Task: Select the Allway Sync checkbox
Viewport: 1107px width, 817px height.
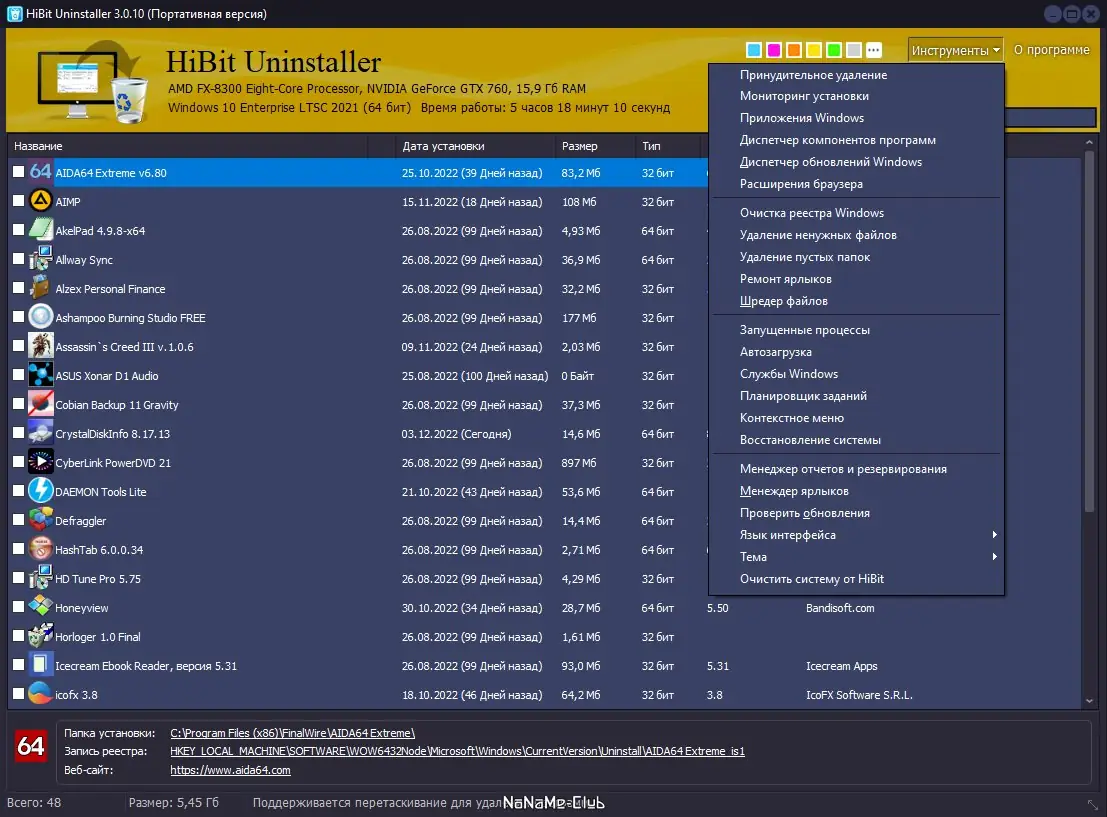Action: coord(18,258)
